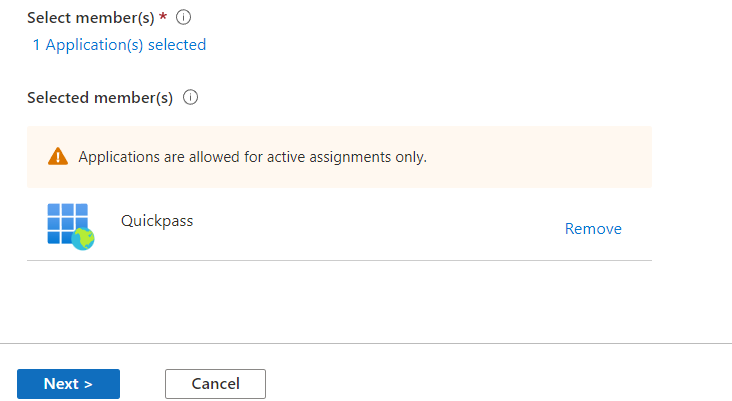Screen dimensions: 732x401
Task: Open the info tooltip next to Selected member(s)
Action: click(190, 98)
